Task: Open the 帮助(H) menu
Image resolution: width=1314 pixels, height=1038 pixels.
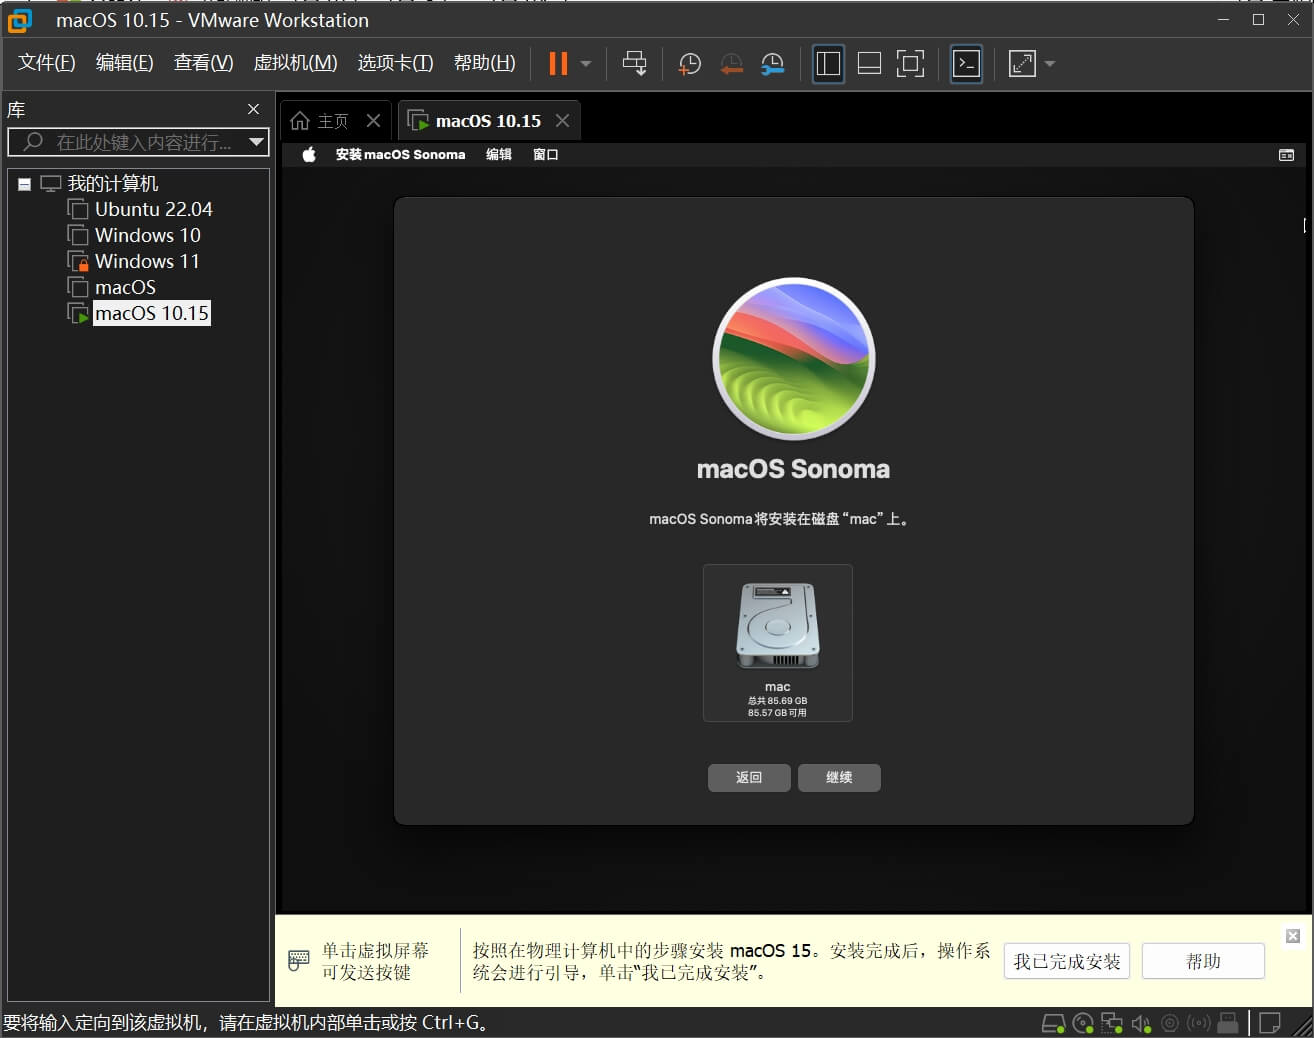Action: pyautogui.click(x=484, y=63)
